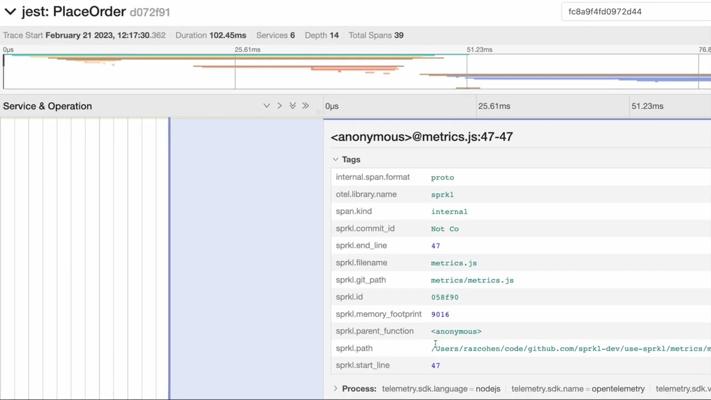
Task: Expand one level with the down chevron
Action: pyautogui.click(x=267, y=106)
